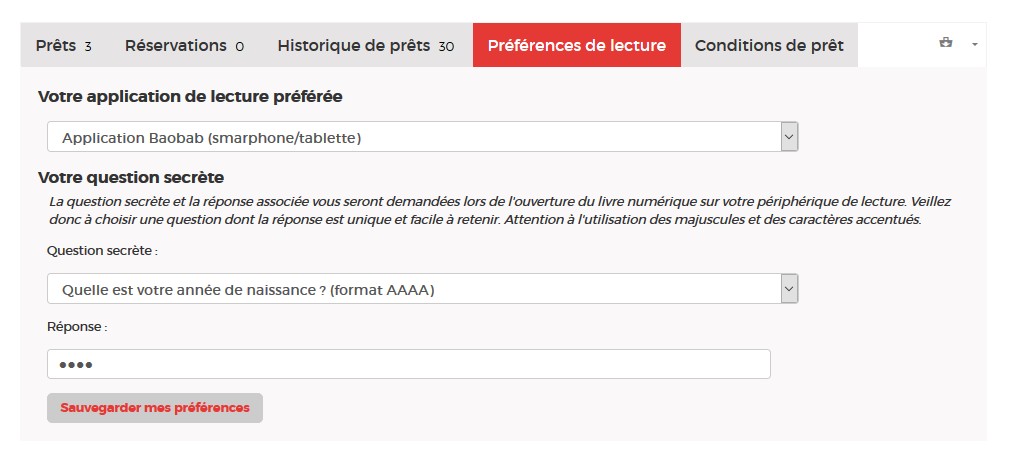Click the Question secrète label

102,249
